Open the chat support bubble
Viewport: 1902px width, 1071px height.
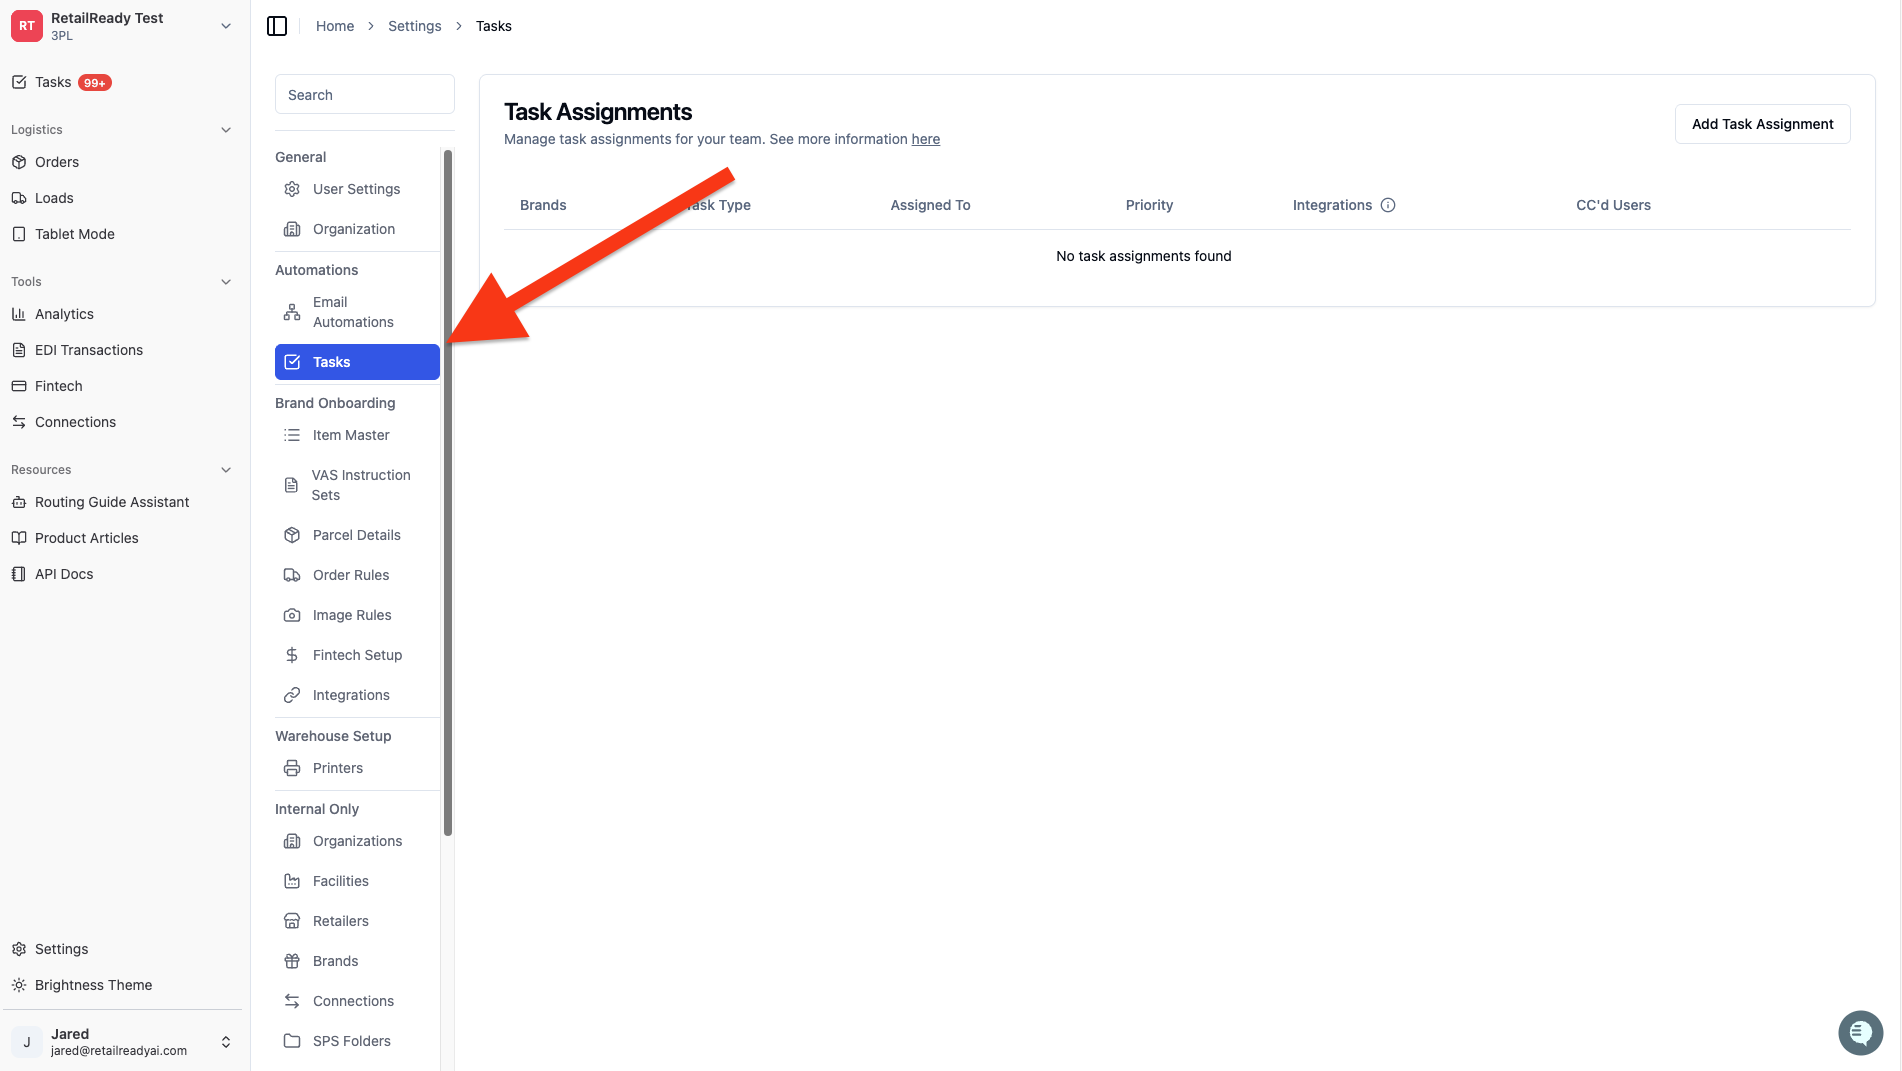pos(1860,1032)
